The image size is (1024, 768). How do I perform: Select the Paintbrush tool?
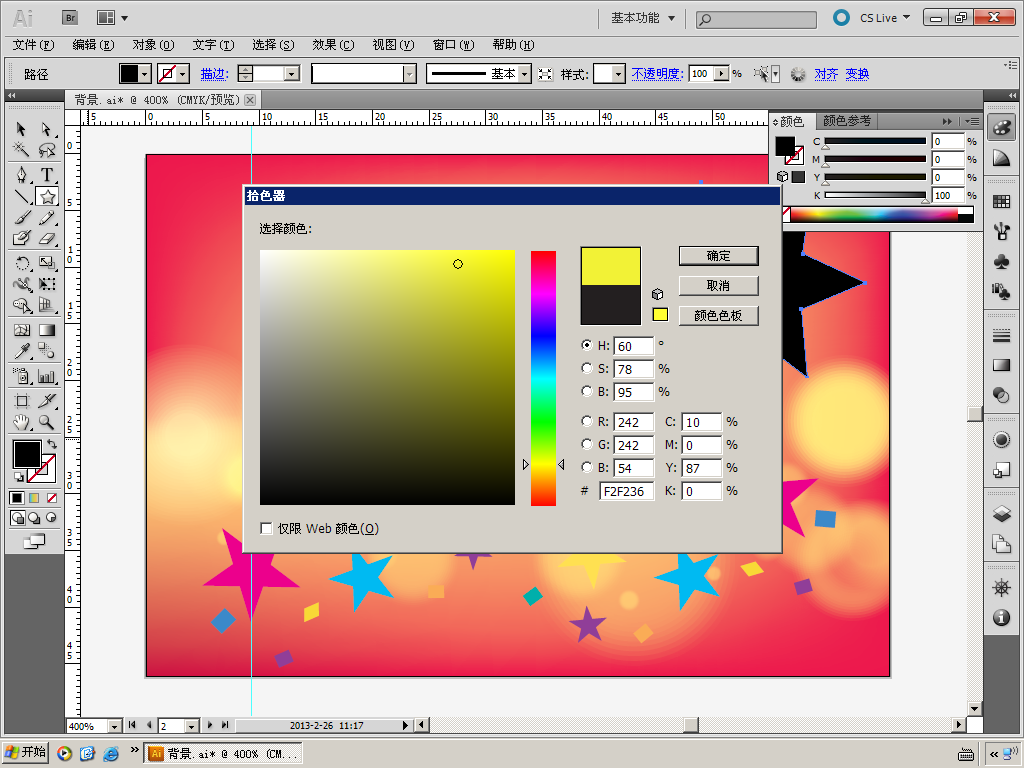(x=21, y=217)
